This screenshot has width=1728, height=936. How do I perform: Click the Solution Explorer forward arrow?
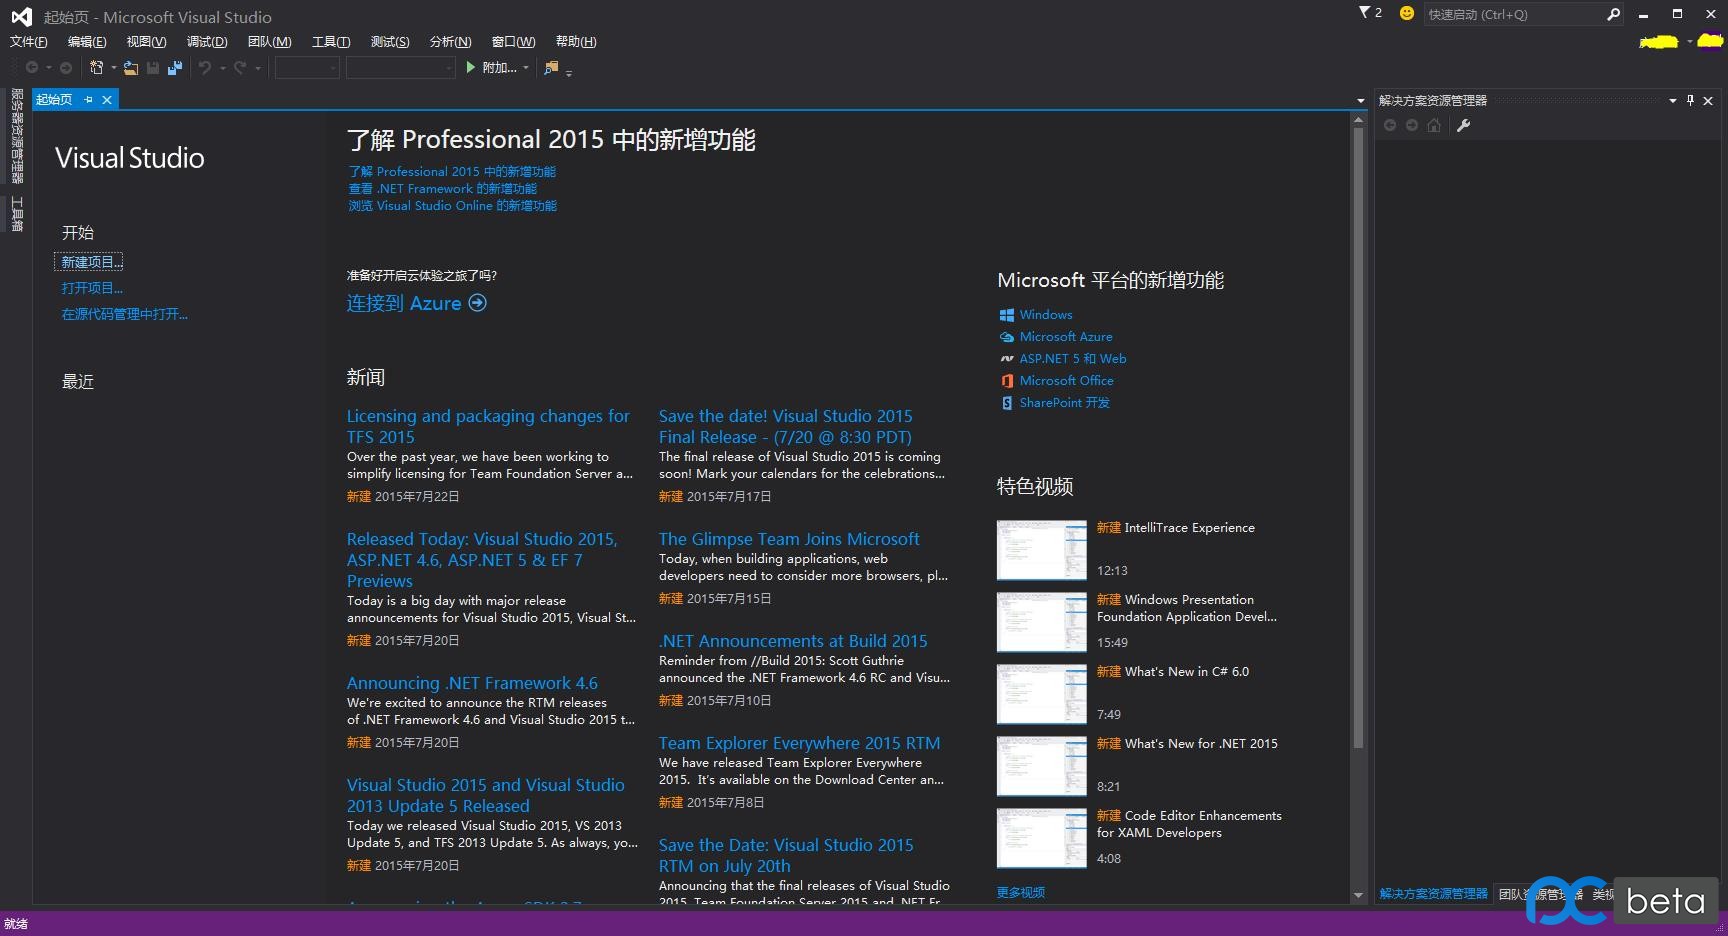[x=1412, y=125]
